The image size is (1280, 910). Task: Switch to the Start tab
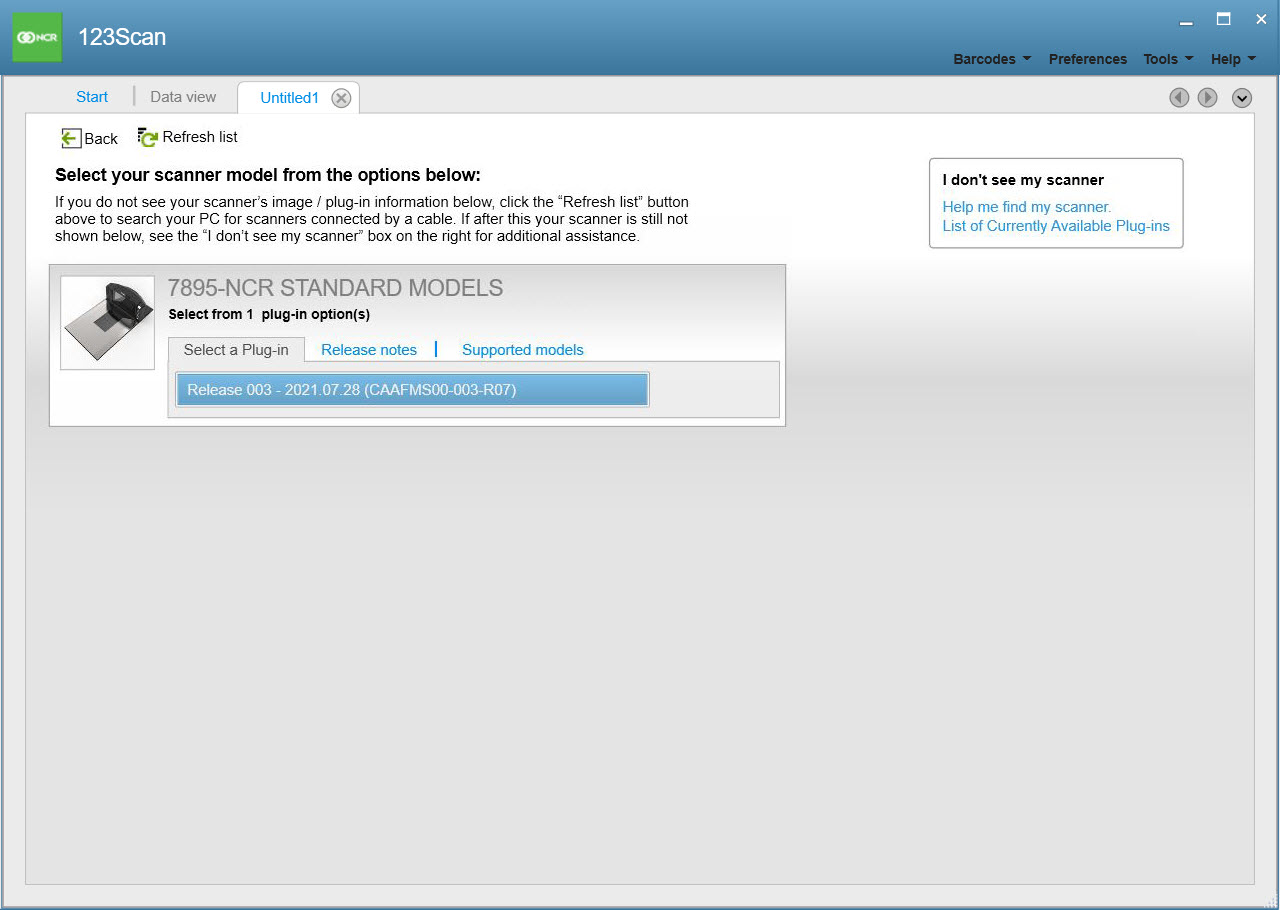click(92, 97)
